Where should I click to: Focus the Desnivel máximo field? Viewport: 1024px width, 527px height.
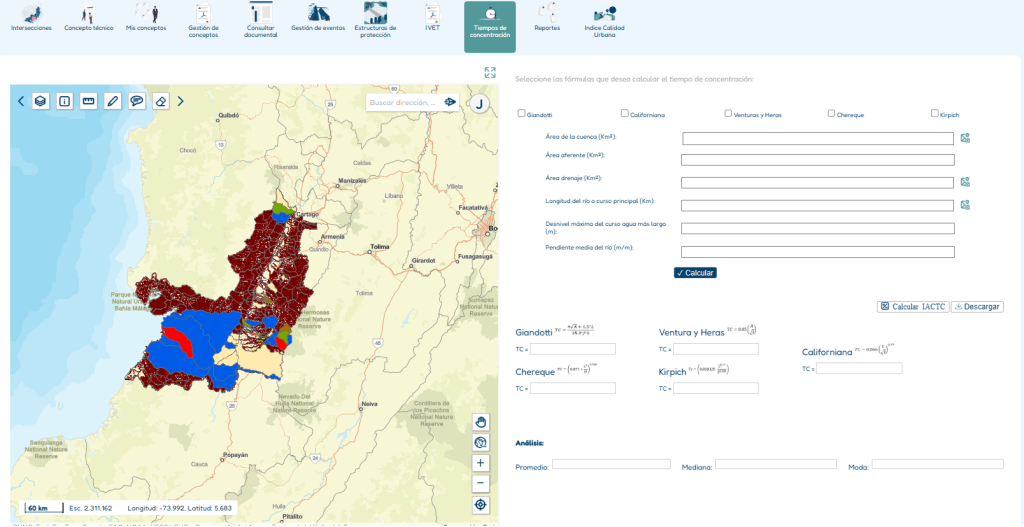tap(818, 229)
